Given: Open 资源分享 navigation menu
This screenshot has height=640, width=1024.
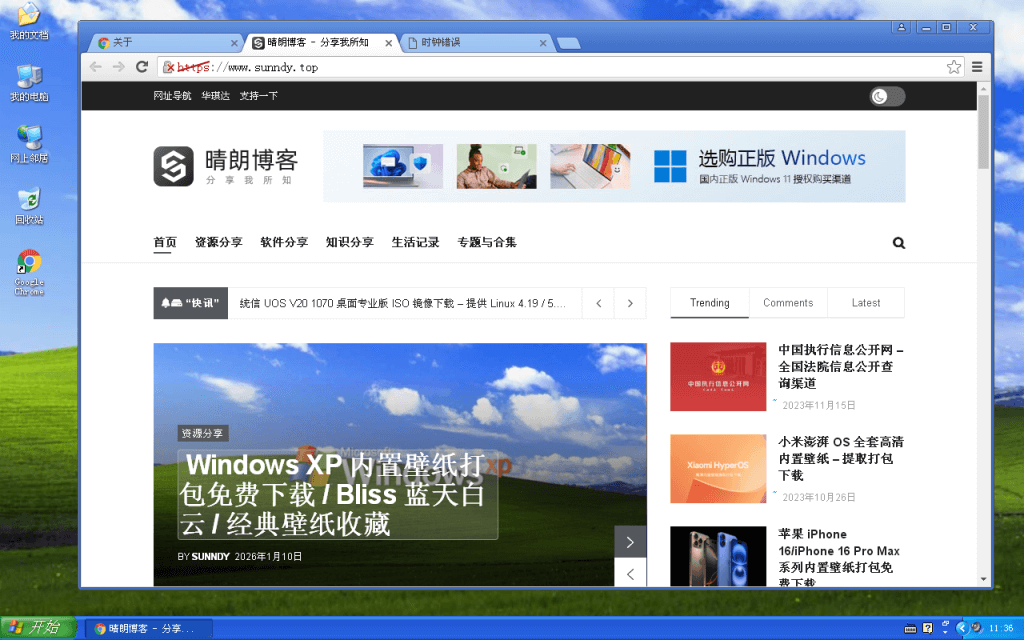Looking at the screenshot, I should coord(218,242).
